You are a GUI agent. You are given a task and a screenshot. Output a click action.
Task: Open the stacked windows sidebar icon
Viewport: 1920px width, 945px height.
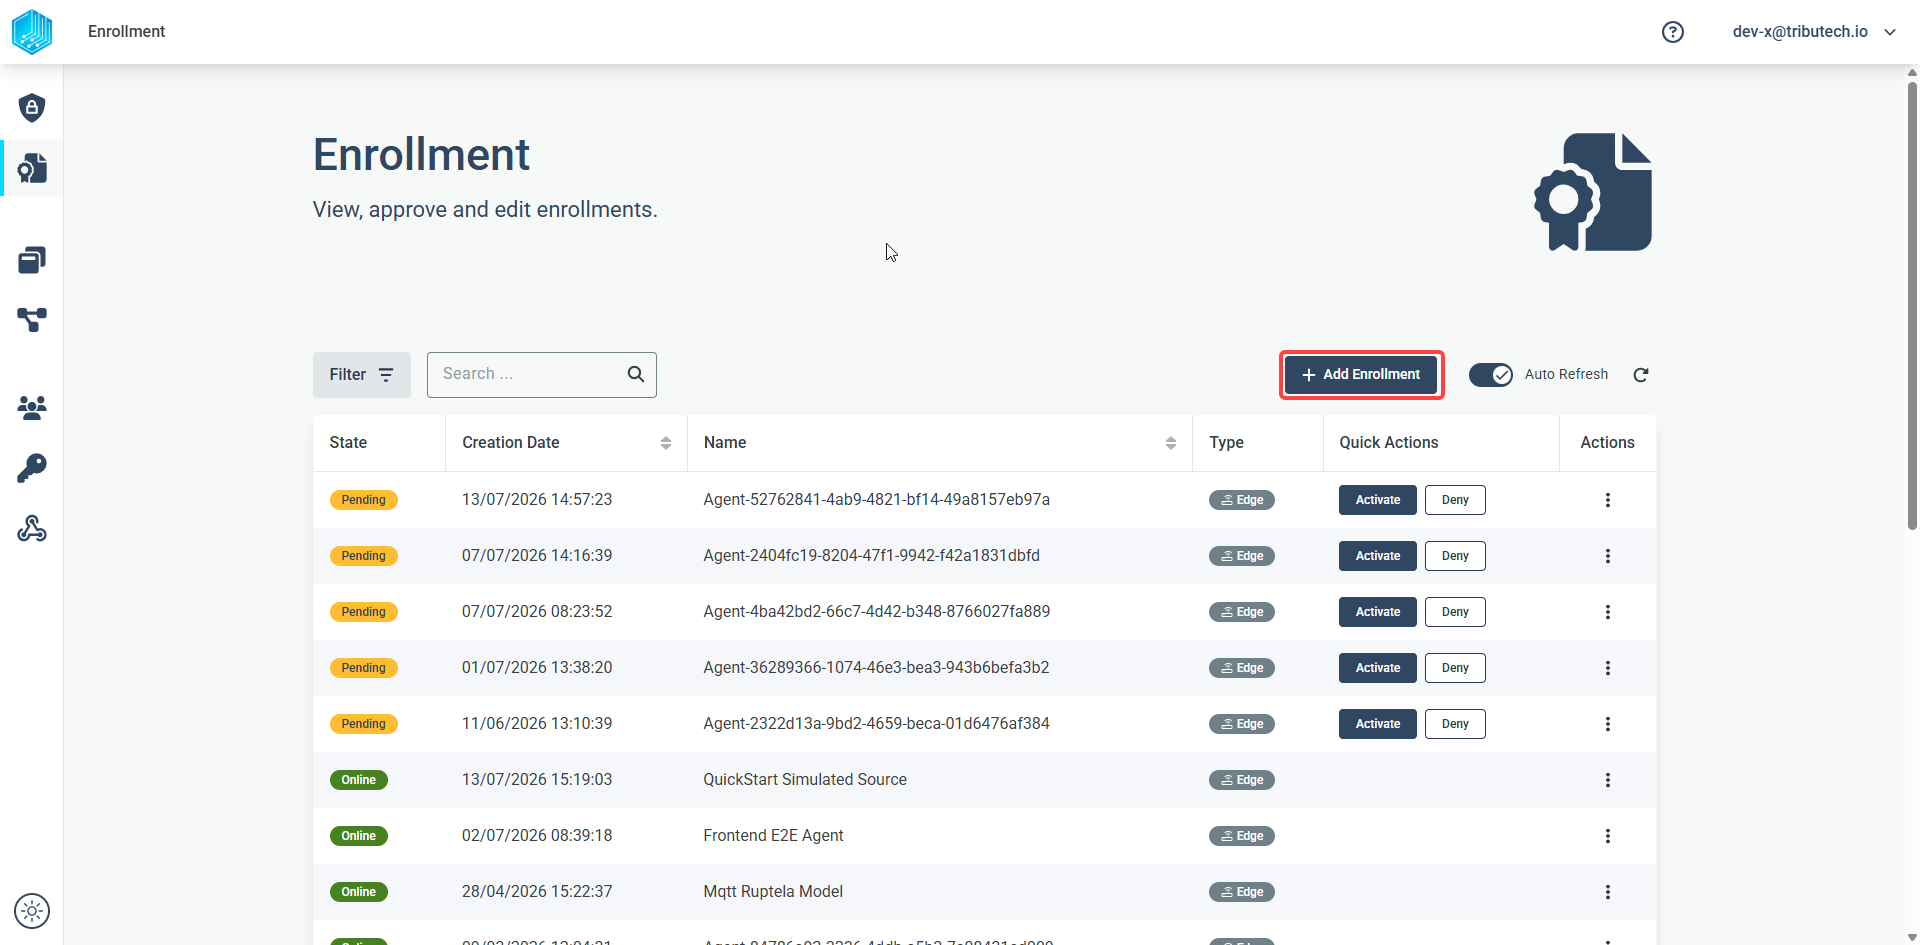tap(32, 260)
